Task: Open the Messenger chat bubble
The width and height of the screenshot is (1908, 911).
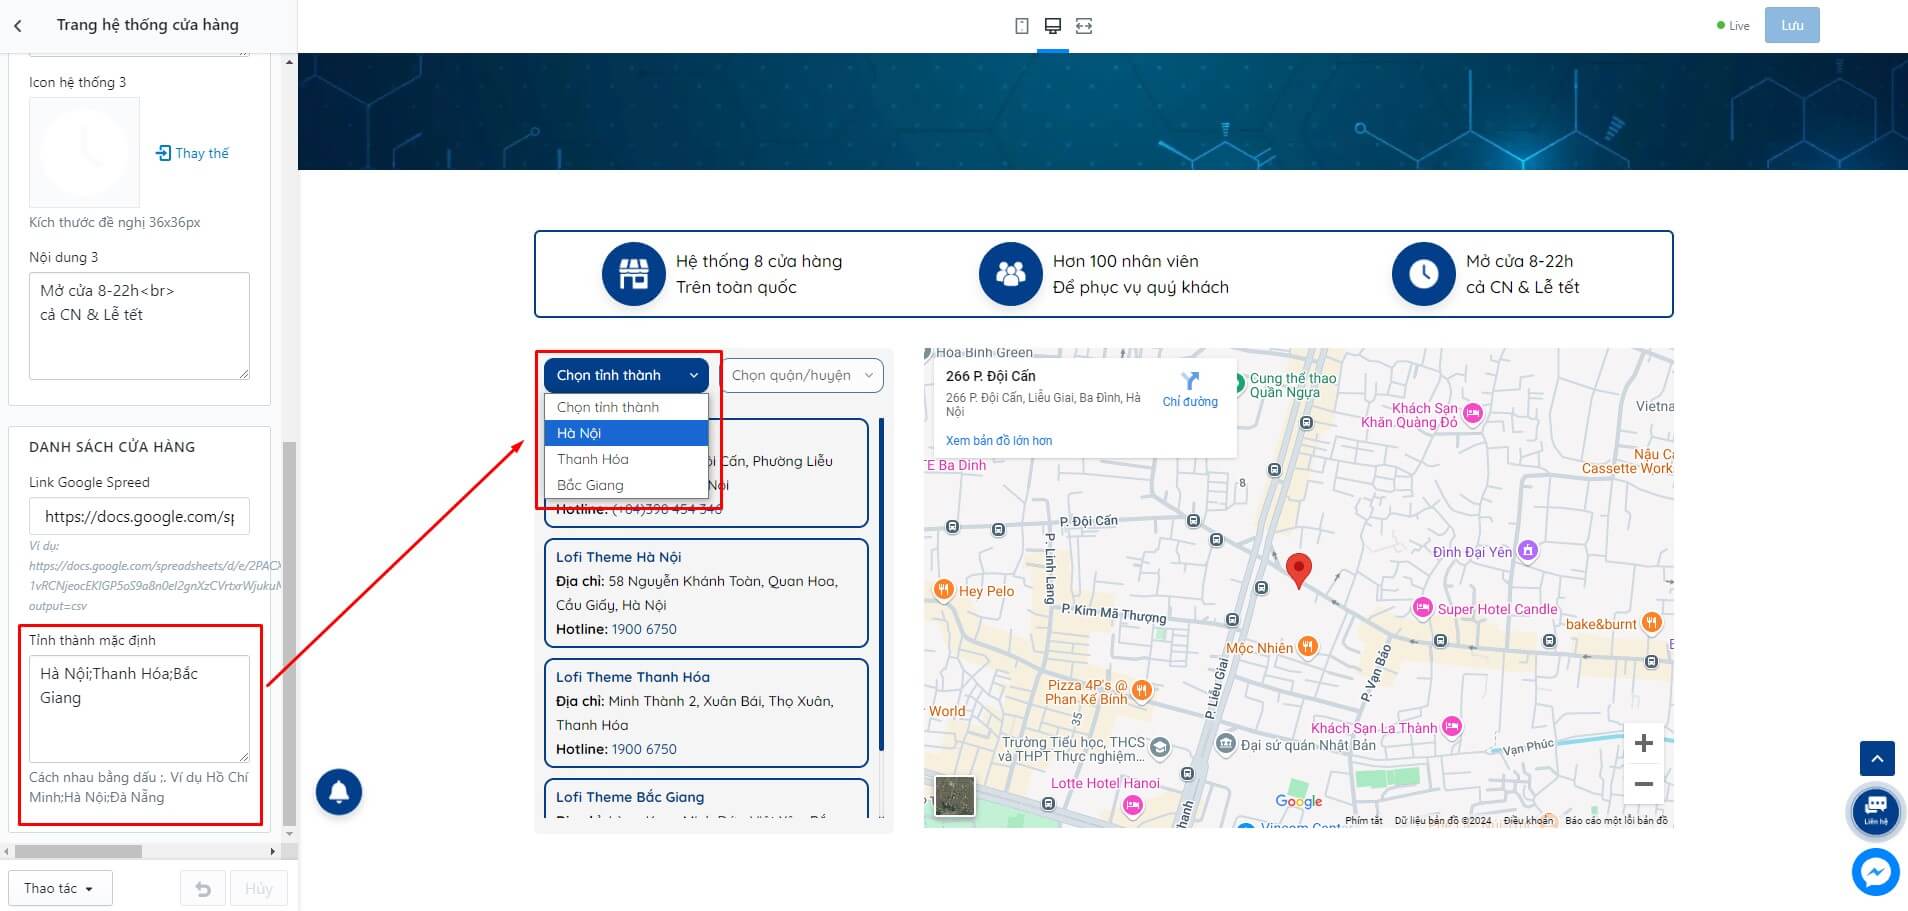Action: (x=1875, y=873)
